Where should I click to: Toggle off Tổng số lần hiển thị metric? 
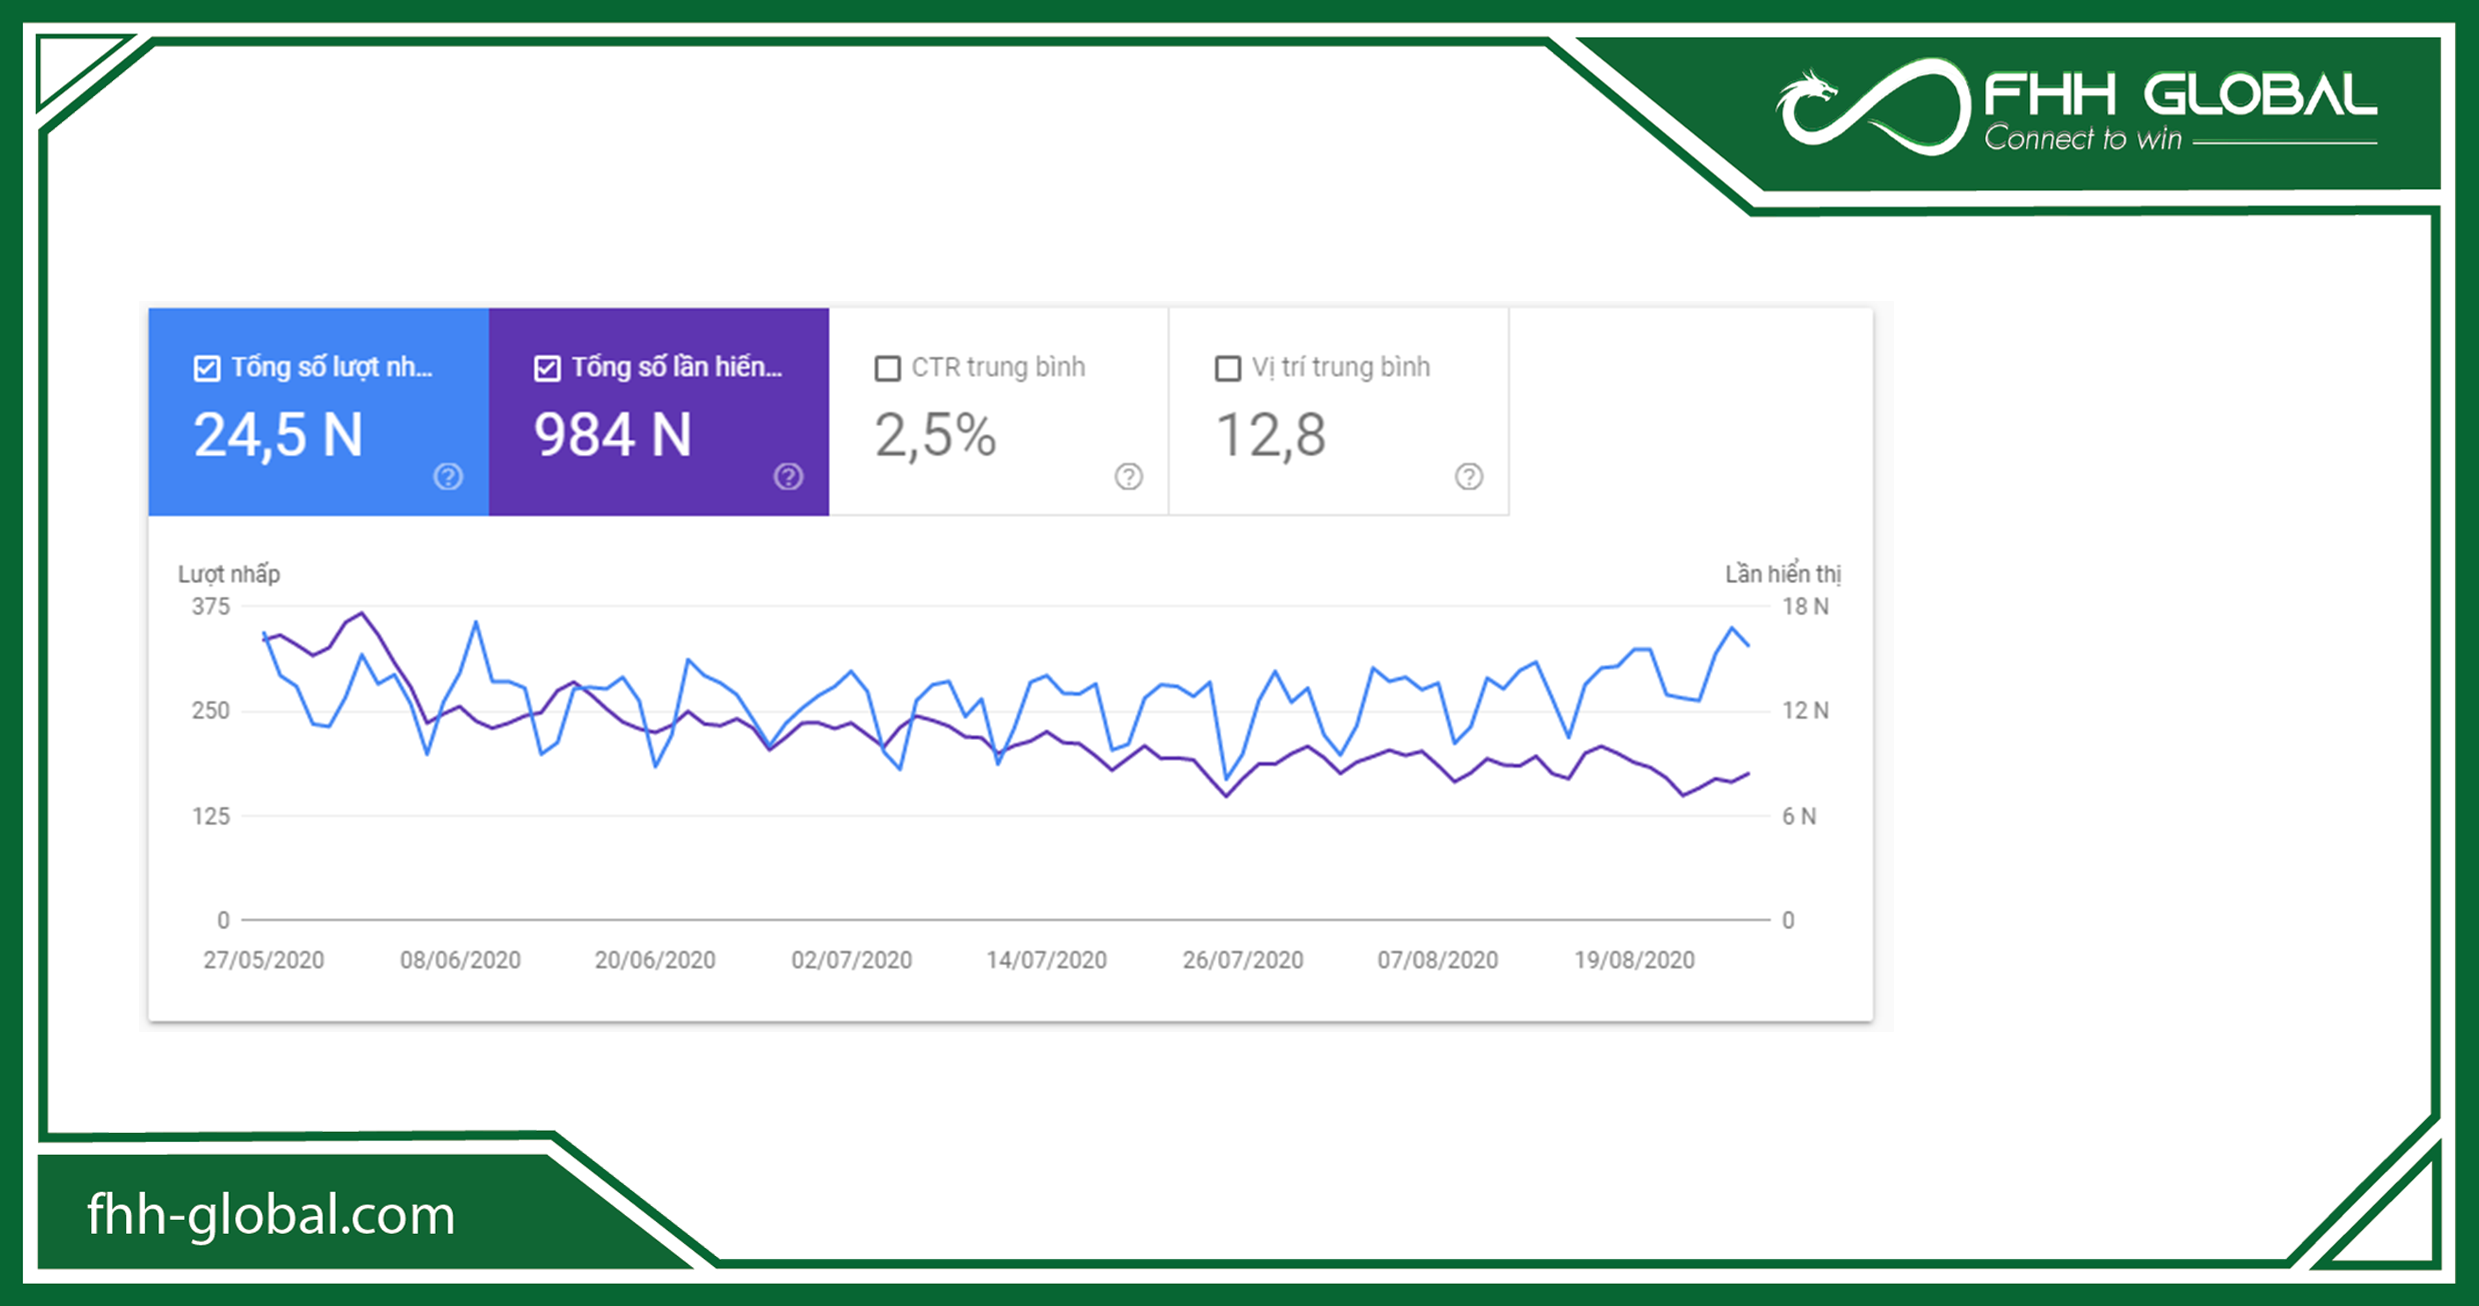(546, 368)
